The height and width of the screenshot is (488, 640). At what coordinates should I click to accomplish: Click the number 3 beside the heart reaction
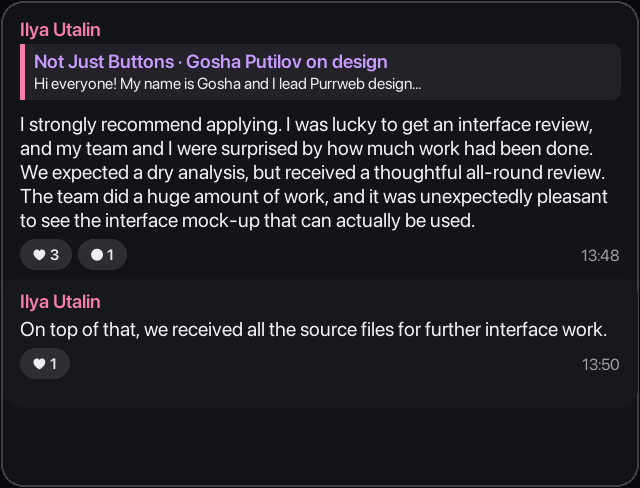tap(55, 255)
